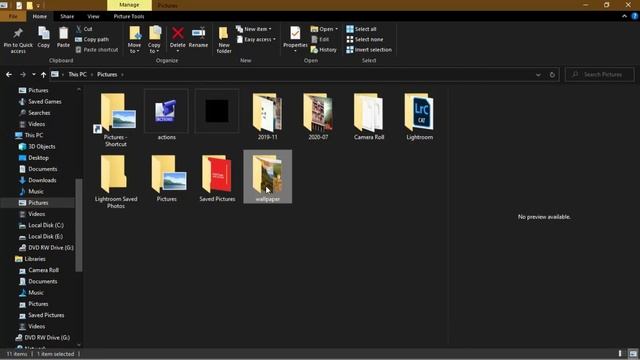Click Pictures breadcrumb in address bar
Image resolution: width=640 pixels, height=360 pixels.
pos(107,75)
